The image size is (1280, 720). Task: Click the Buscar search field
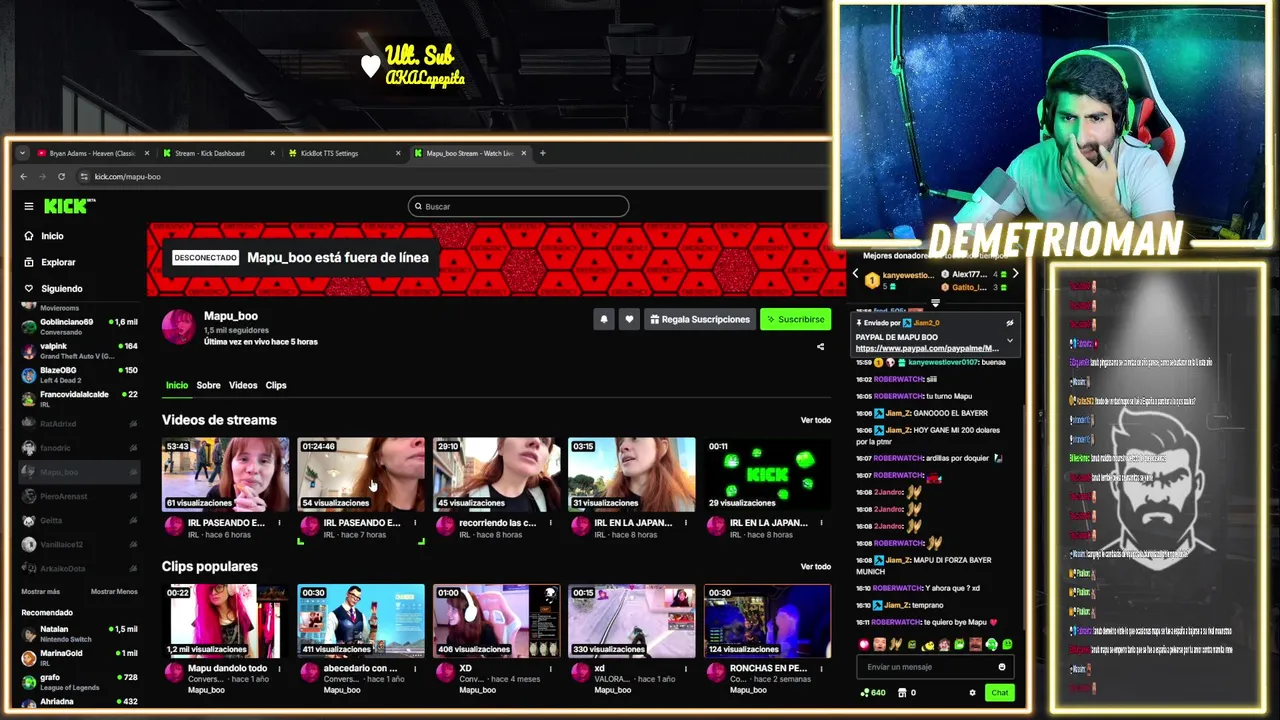pyautogui.click(x=518, y=206)
